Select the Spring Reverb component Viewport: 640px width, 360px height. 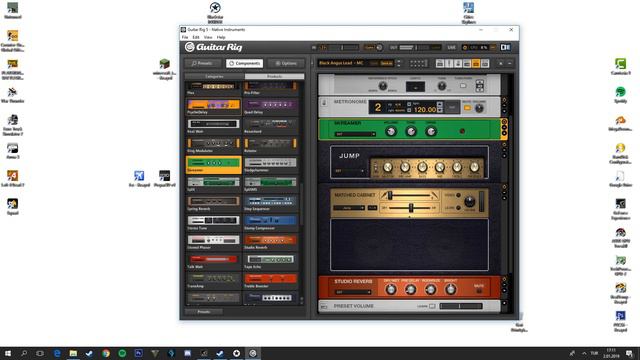point(213,203)
